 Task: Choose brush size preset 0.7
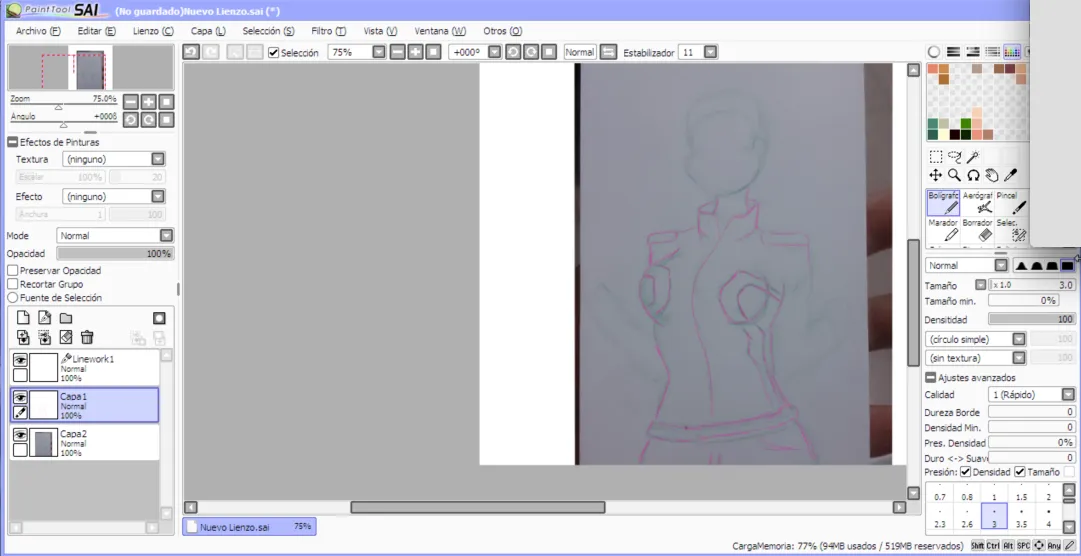(x=940, y=491)
